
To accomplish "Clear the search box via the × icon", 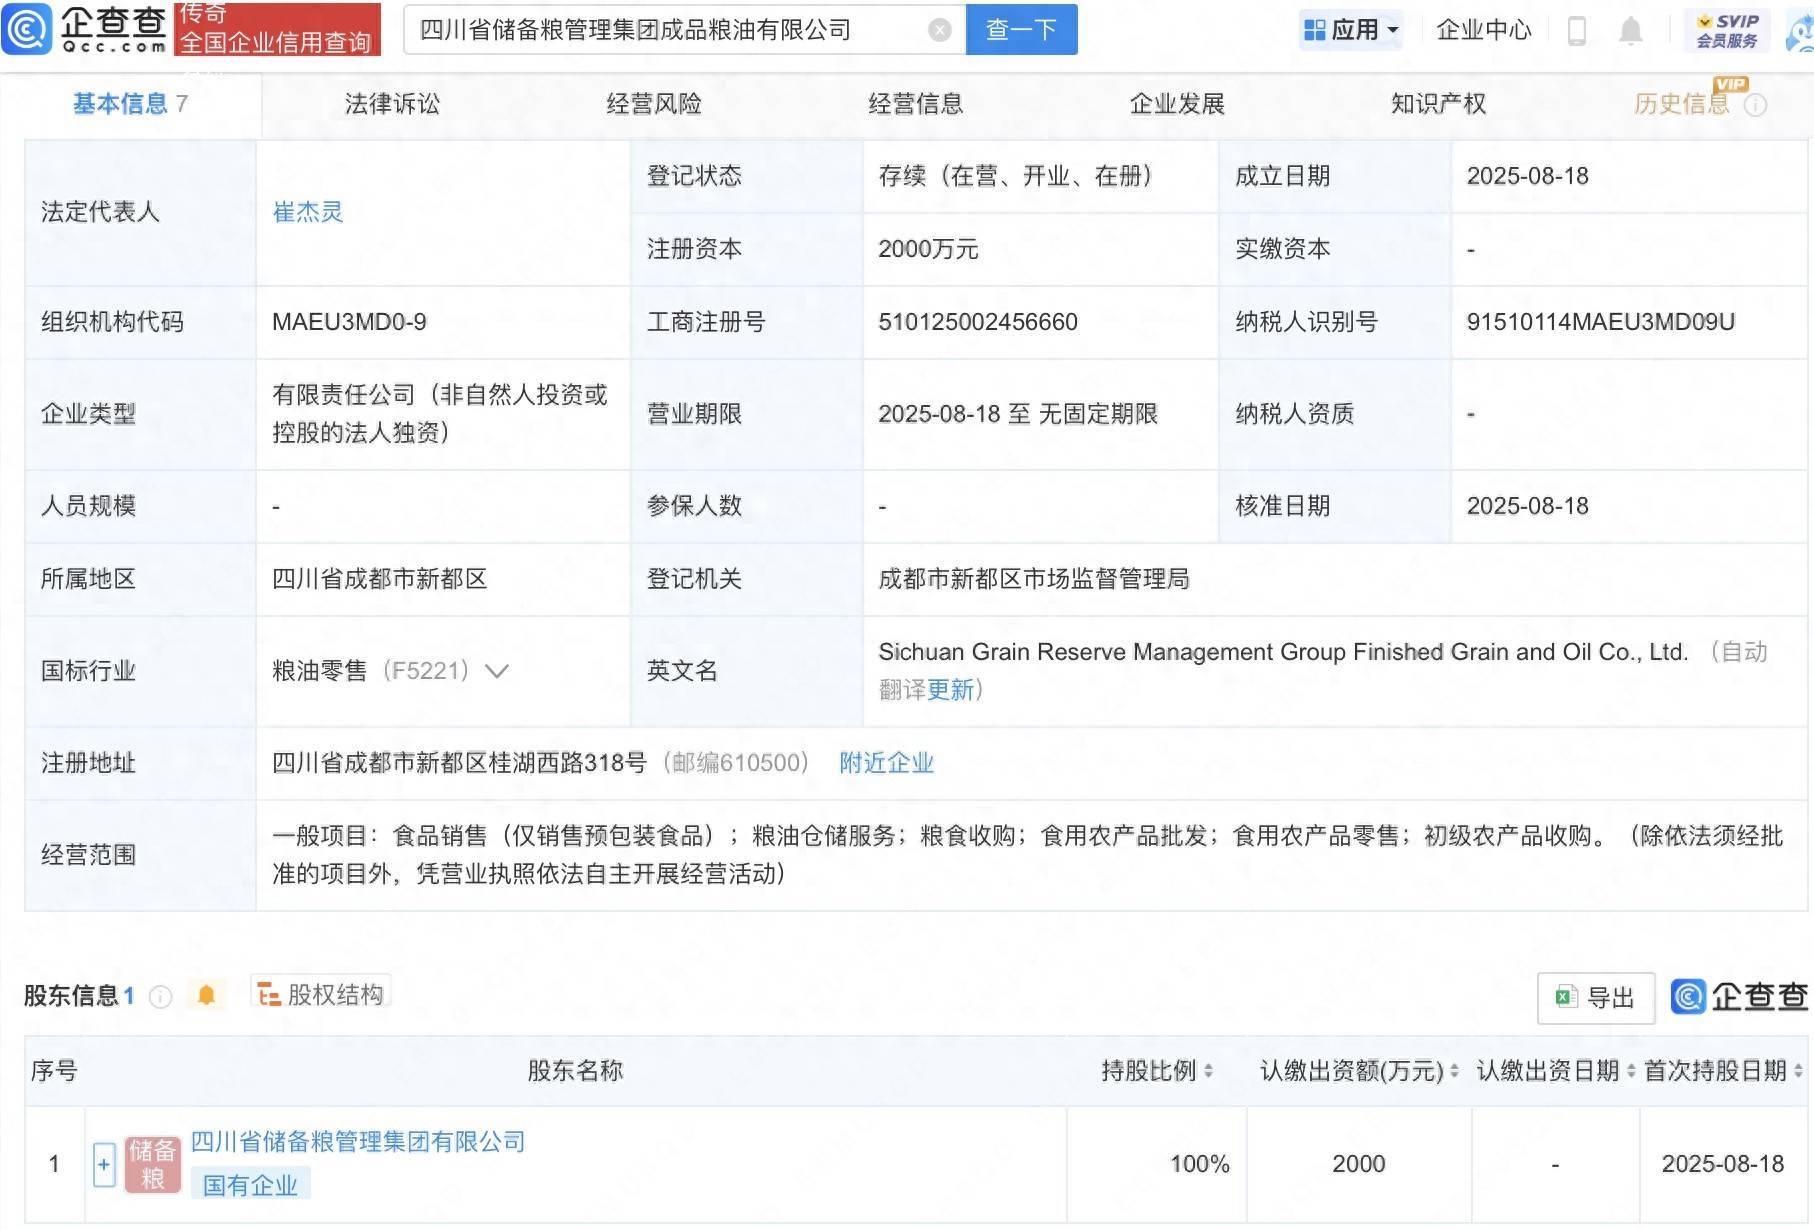I will (938, 29).
